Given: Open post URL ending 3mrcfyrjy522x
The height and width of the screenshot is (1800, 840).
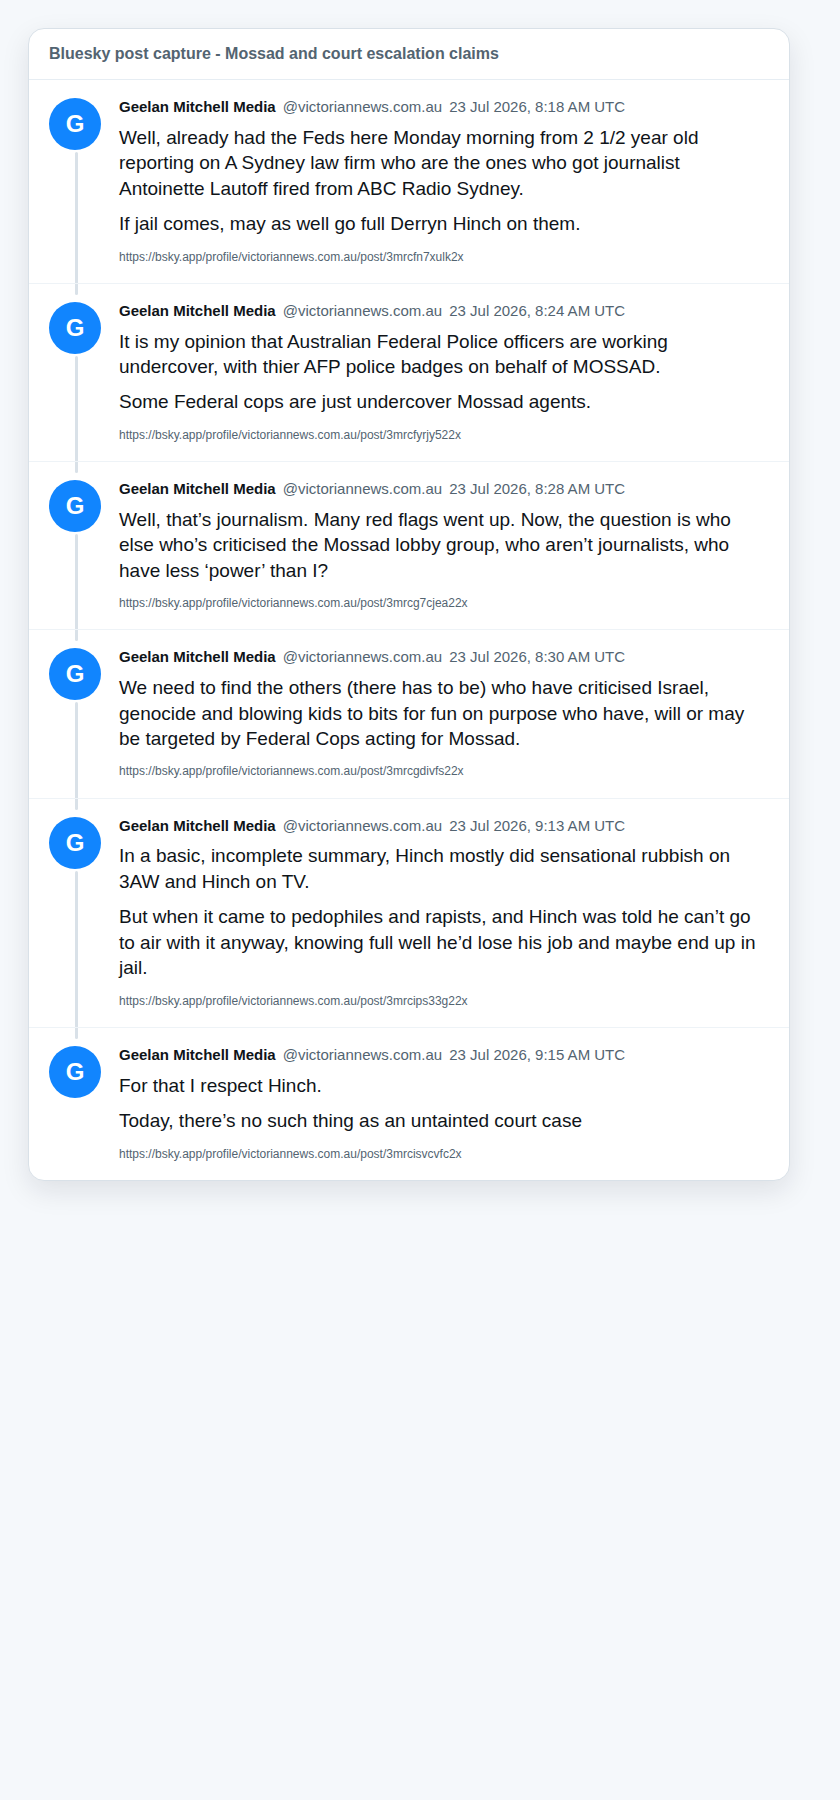Looking at the screenshot, I should click(x=290, y=435).
